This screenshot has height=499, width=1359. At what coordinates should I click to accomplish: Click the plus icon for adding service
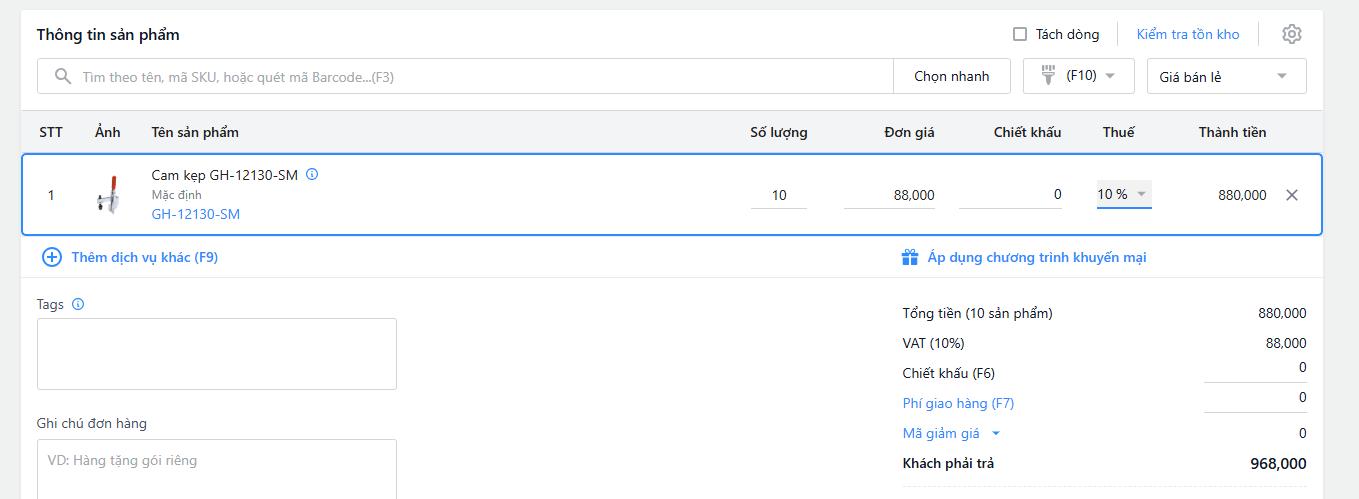pos(52,257)
